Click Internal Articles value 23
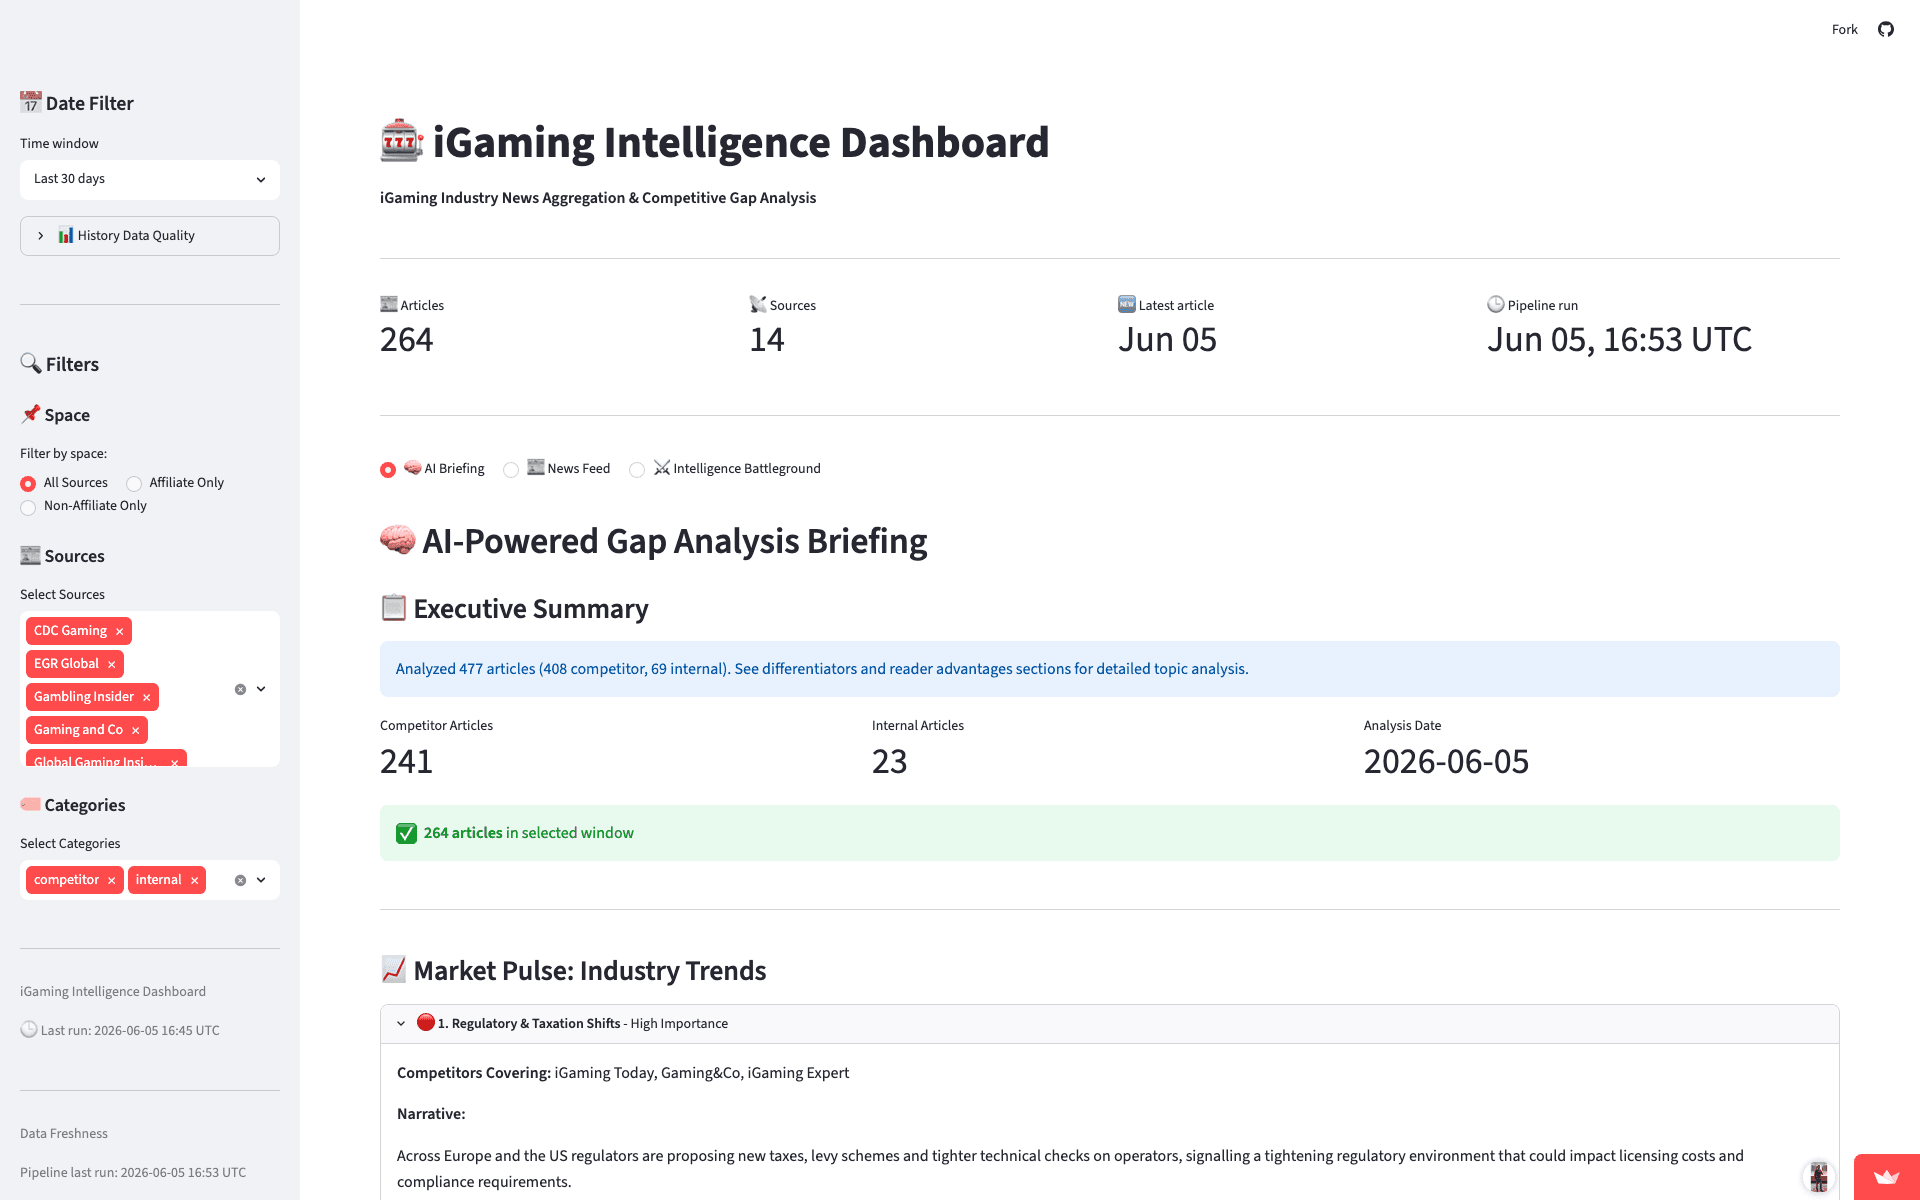 pyautogui.click(x=889, y=762)
